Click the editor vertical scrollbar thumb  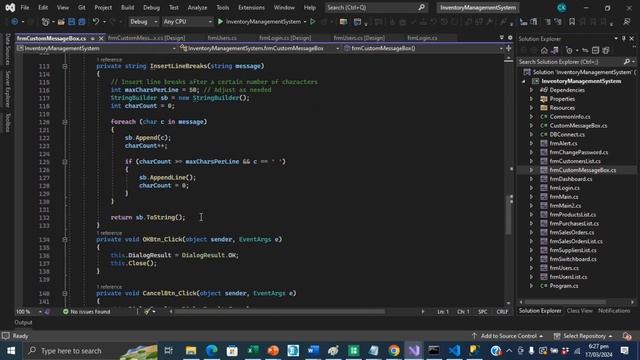[x=508, y=214]
